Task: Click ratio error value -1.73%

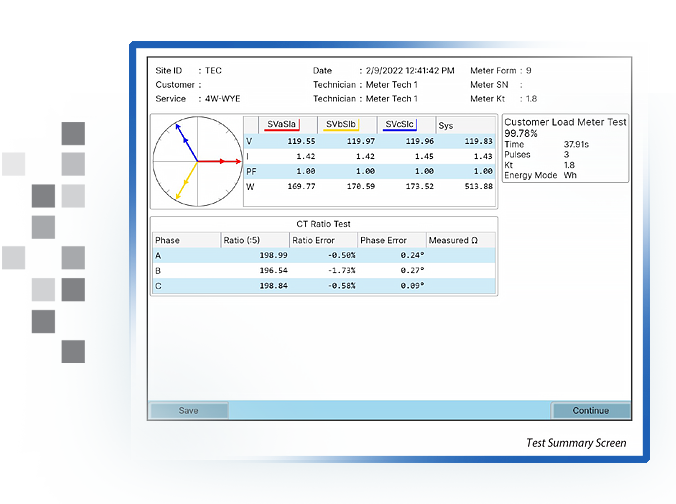Action: (341, 270)
